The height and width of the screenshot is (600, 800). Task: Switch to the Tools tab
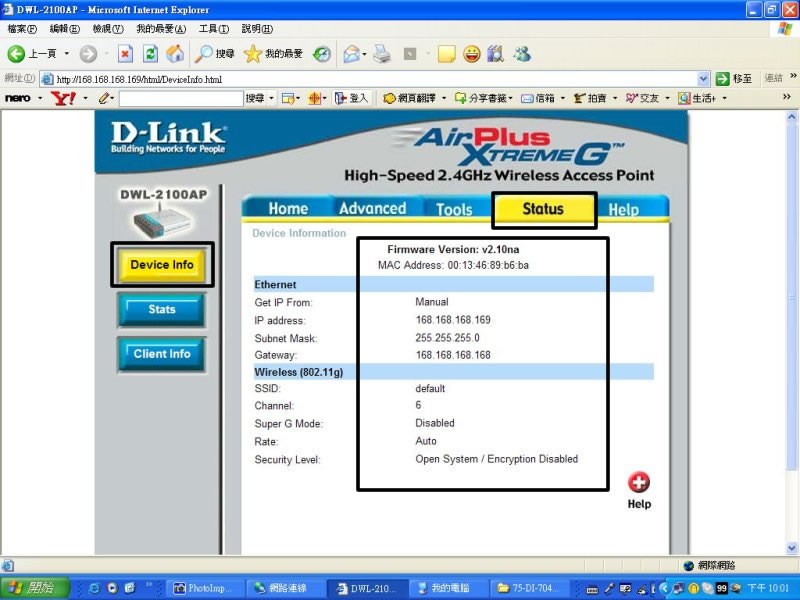point(454,209)
